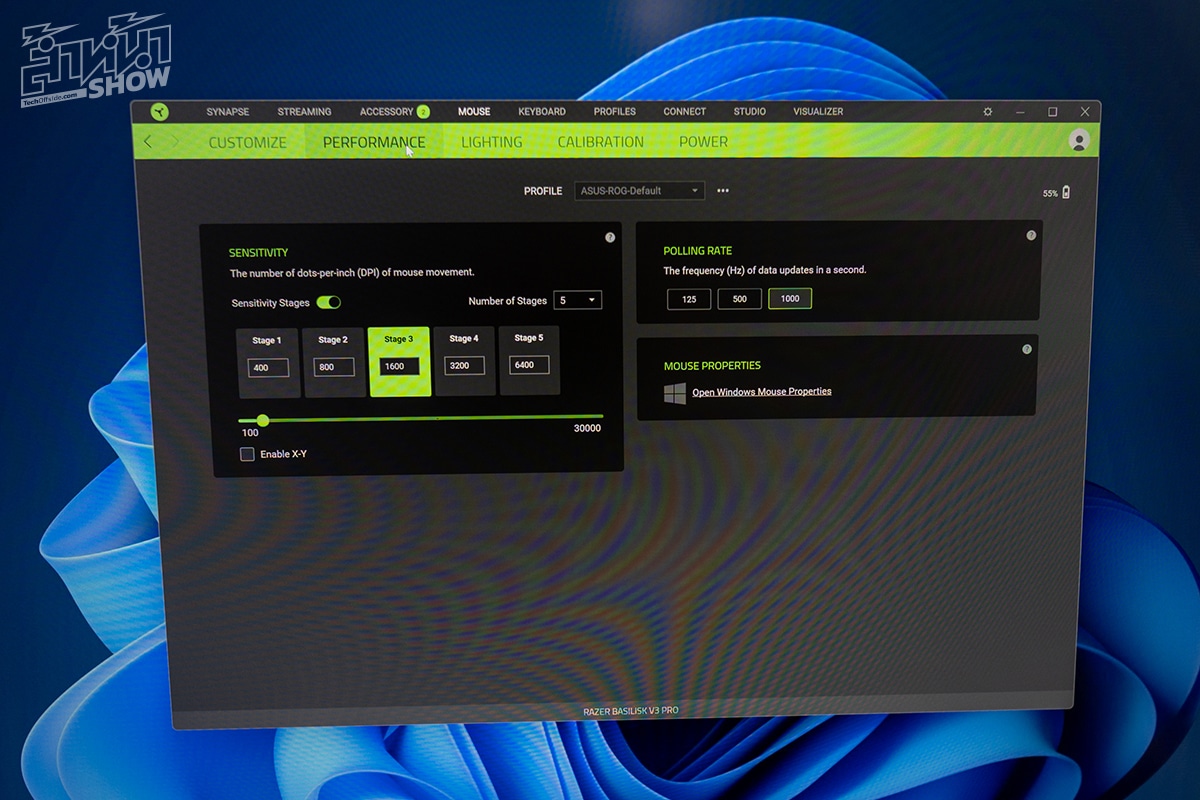
Task: Open the Keyboard tab
Action: (542, 112)
